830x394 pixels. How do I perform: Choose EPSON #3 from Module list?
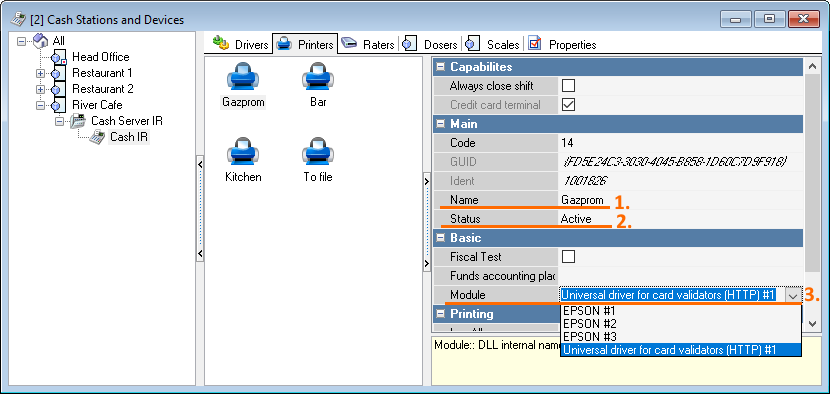(x=680, y=337)
